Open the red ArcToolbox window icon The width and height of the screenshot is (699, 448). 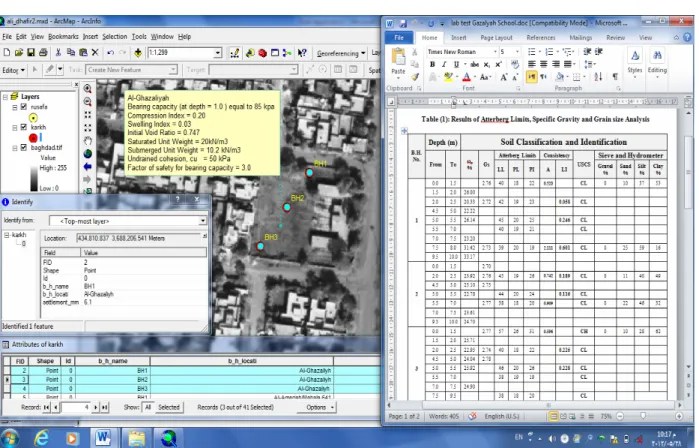(x=263, y=53)
